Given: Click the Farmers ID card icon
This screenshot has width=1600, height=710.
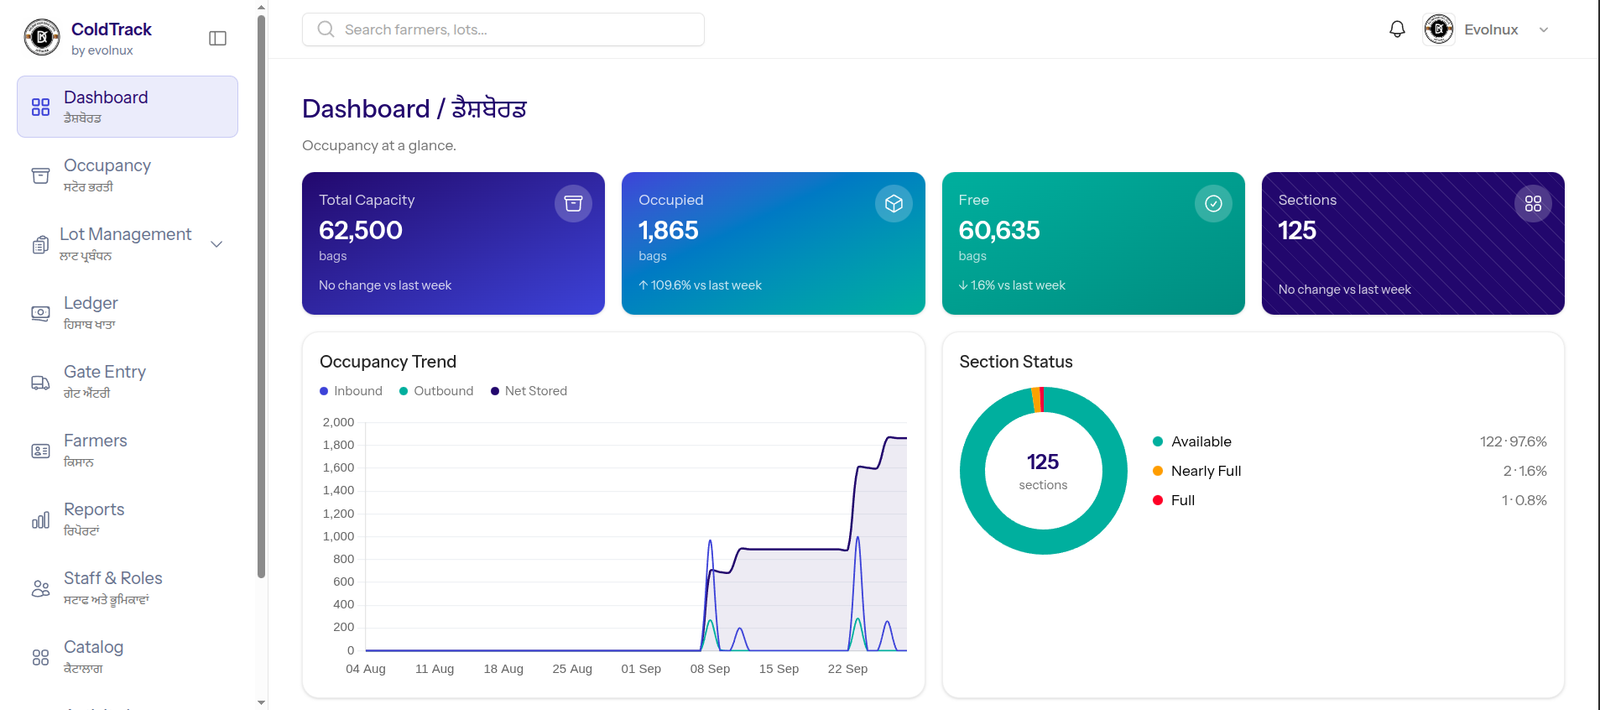Looking at the screenshot, I should pyautogui.click(x=40, y=451).
